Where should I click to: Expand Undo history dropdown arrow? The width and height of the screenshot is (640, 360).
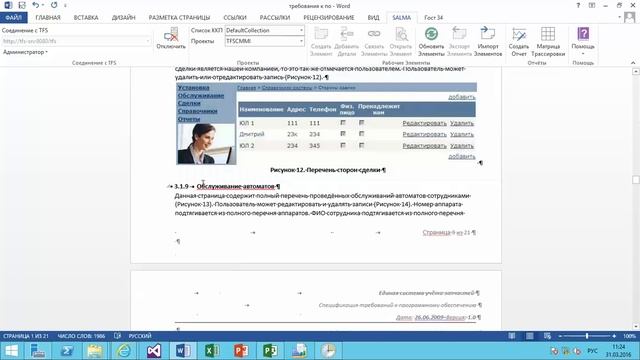pyautogui.click(x=43, y=5)
